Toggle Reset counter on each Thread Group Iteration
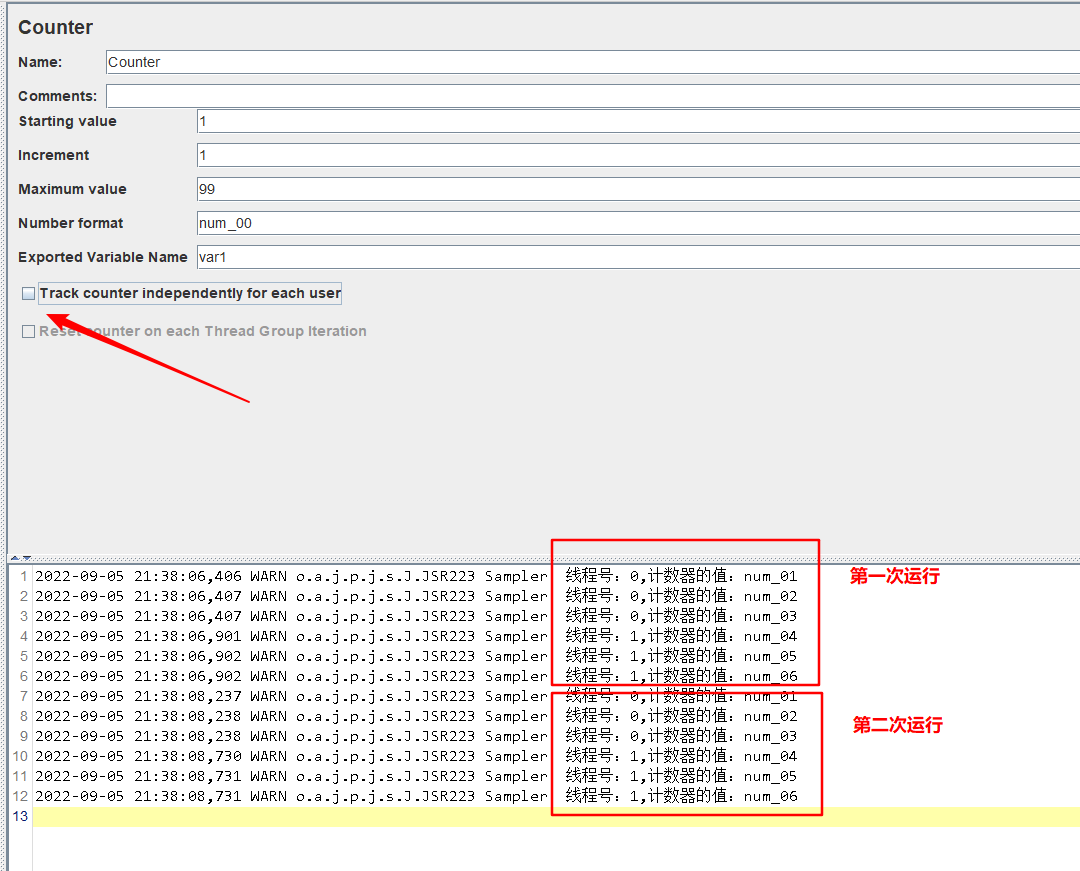The image size is (1080, 871). [x=29, y=331]
